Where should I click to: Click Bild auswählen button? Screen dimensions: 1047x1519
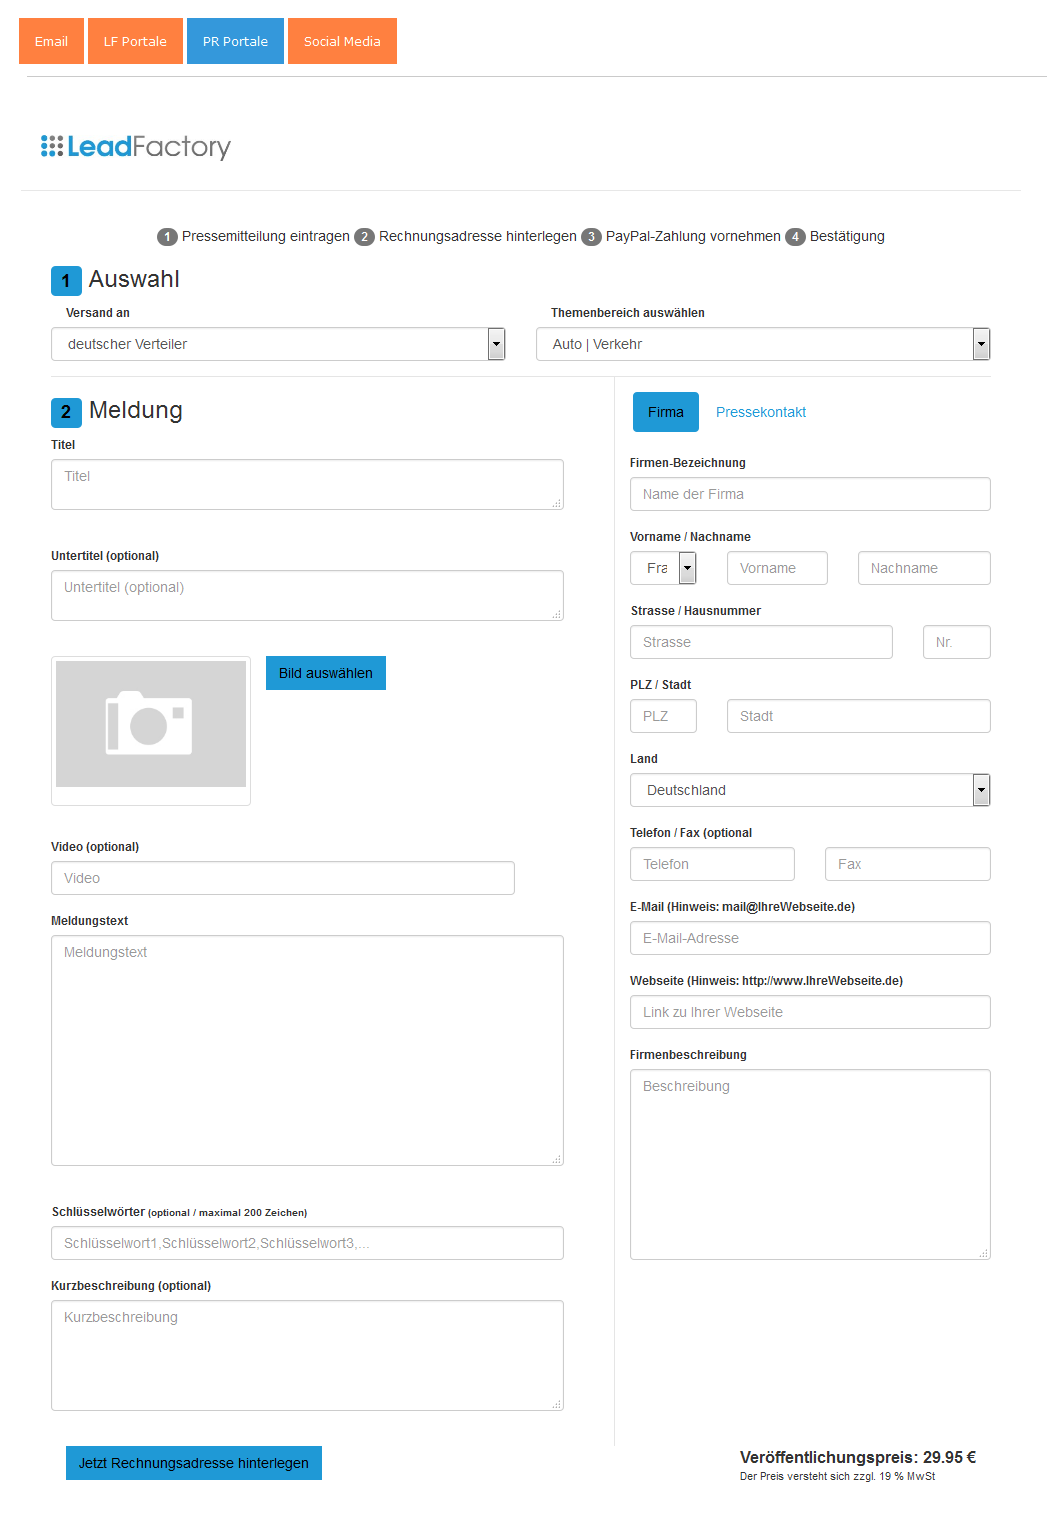pyautogui.click(x=326, y=673)
